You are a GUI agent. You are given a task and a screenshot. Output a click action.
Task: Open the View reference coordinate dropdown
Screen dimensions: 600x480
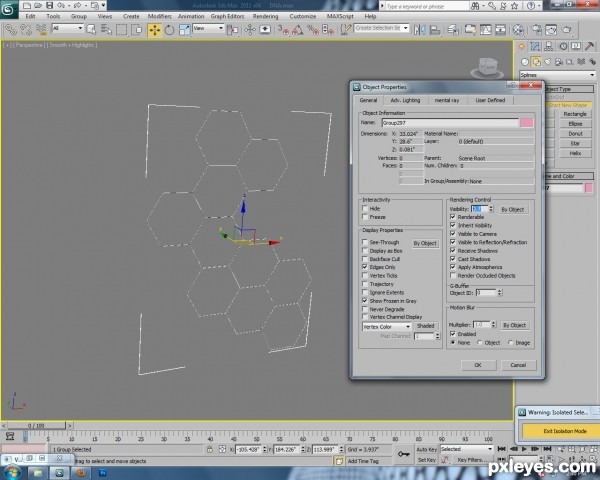point(208,28)
